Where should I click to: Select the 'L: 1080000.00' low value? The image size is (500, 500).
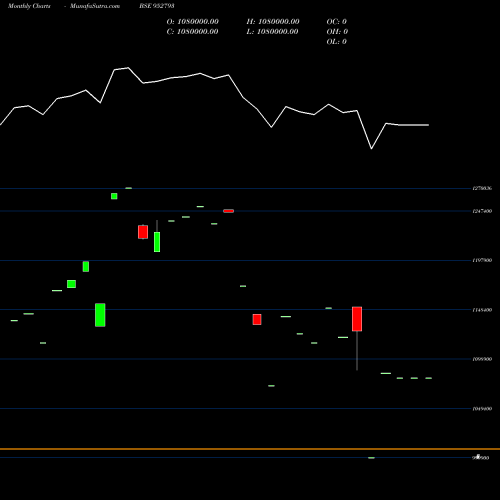[272, 32]
